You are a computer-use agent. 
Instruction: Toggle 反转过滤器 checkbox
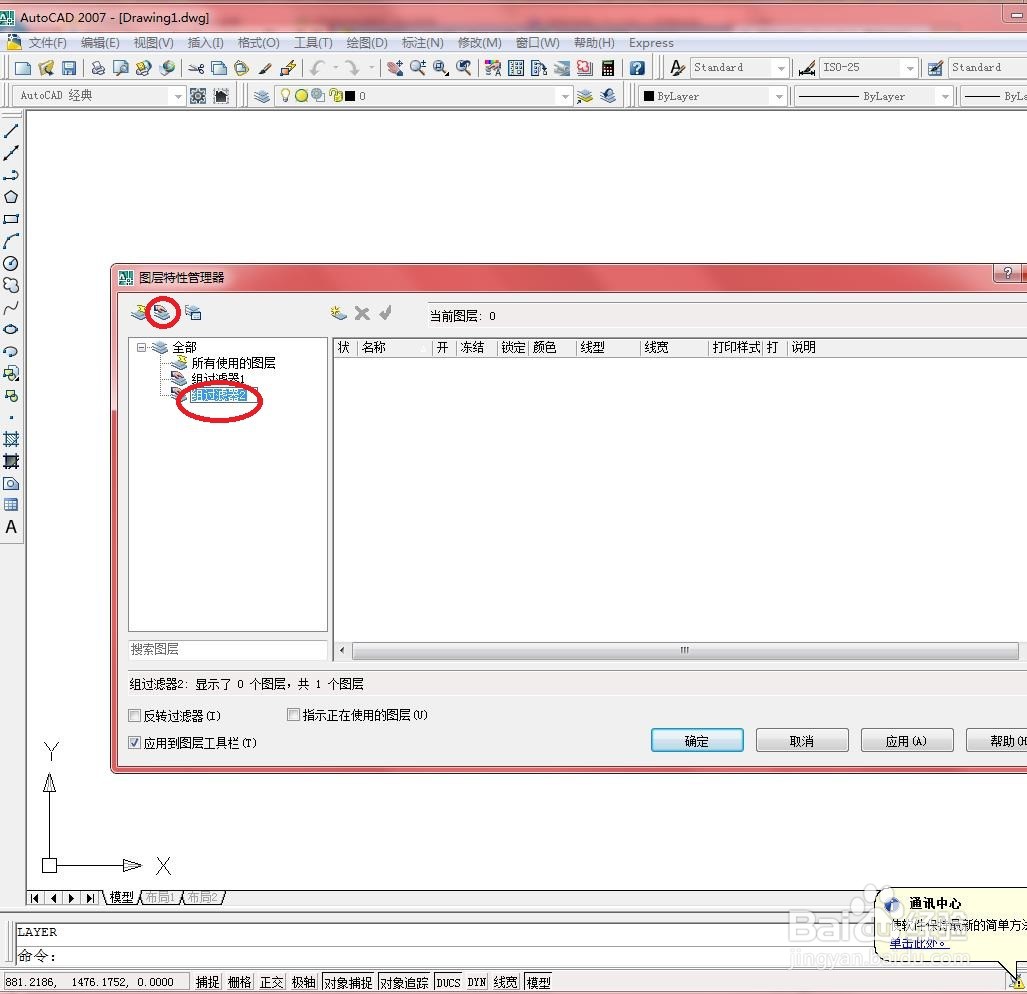(x=134, y=716)
